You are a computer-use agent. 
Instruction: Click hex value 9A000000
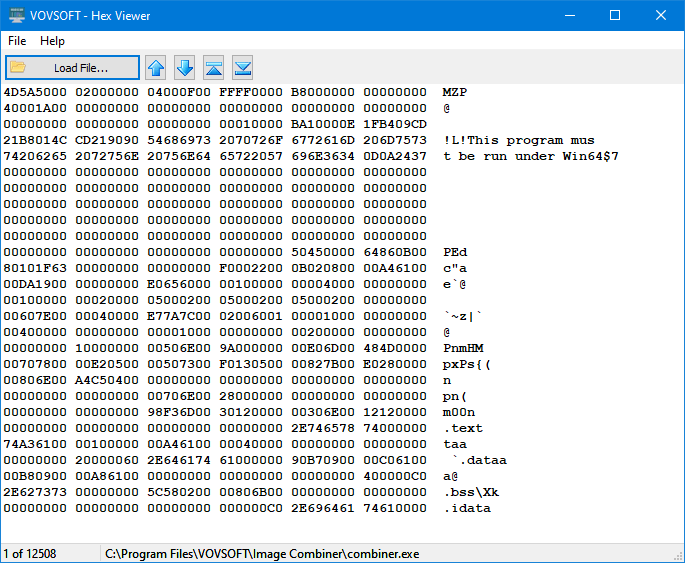(251, 348)
